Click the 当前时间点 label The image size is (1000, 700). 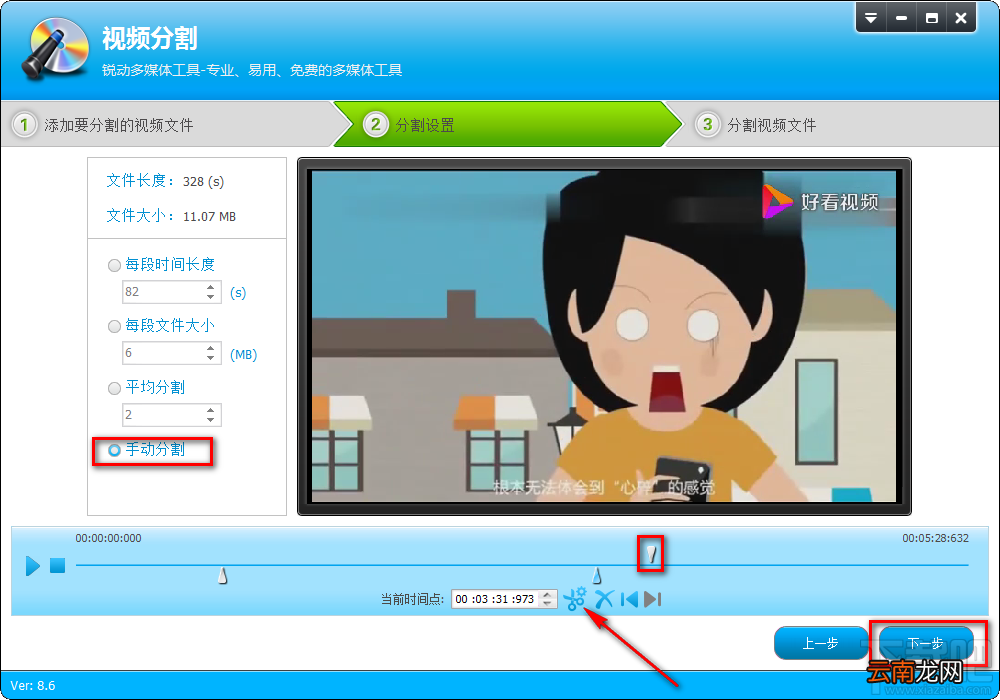[x=413, y=599]
